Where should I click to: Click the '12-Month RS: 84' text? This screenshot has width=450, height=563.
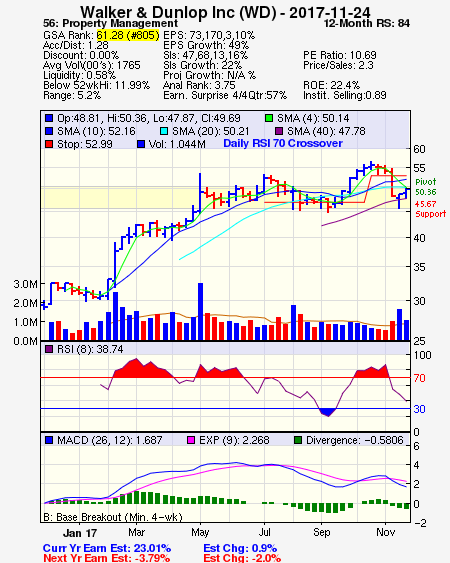coord(367,23)
